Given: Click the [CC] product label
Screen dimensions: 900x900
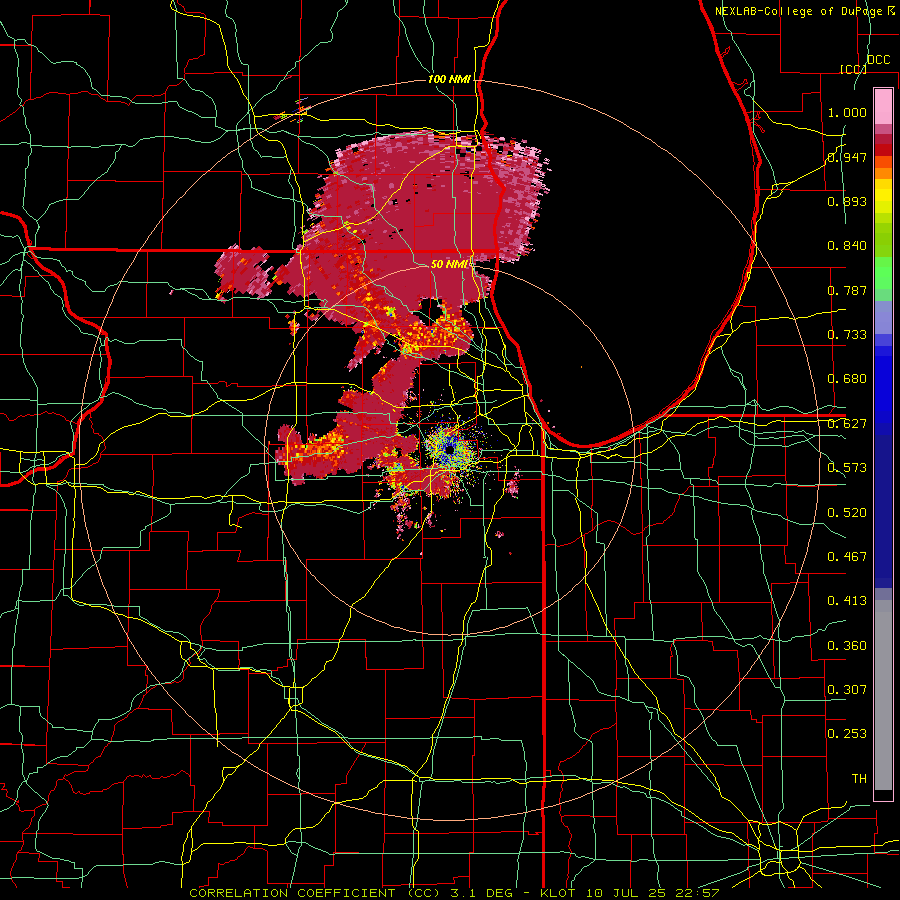Looking at the screenshot, I should [853, 69].
